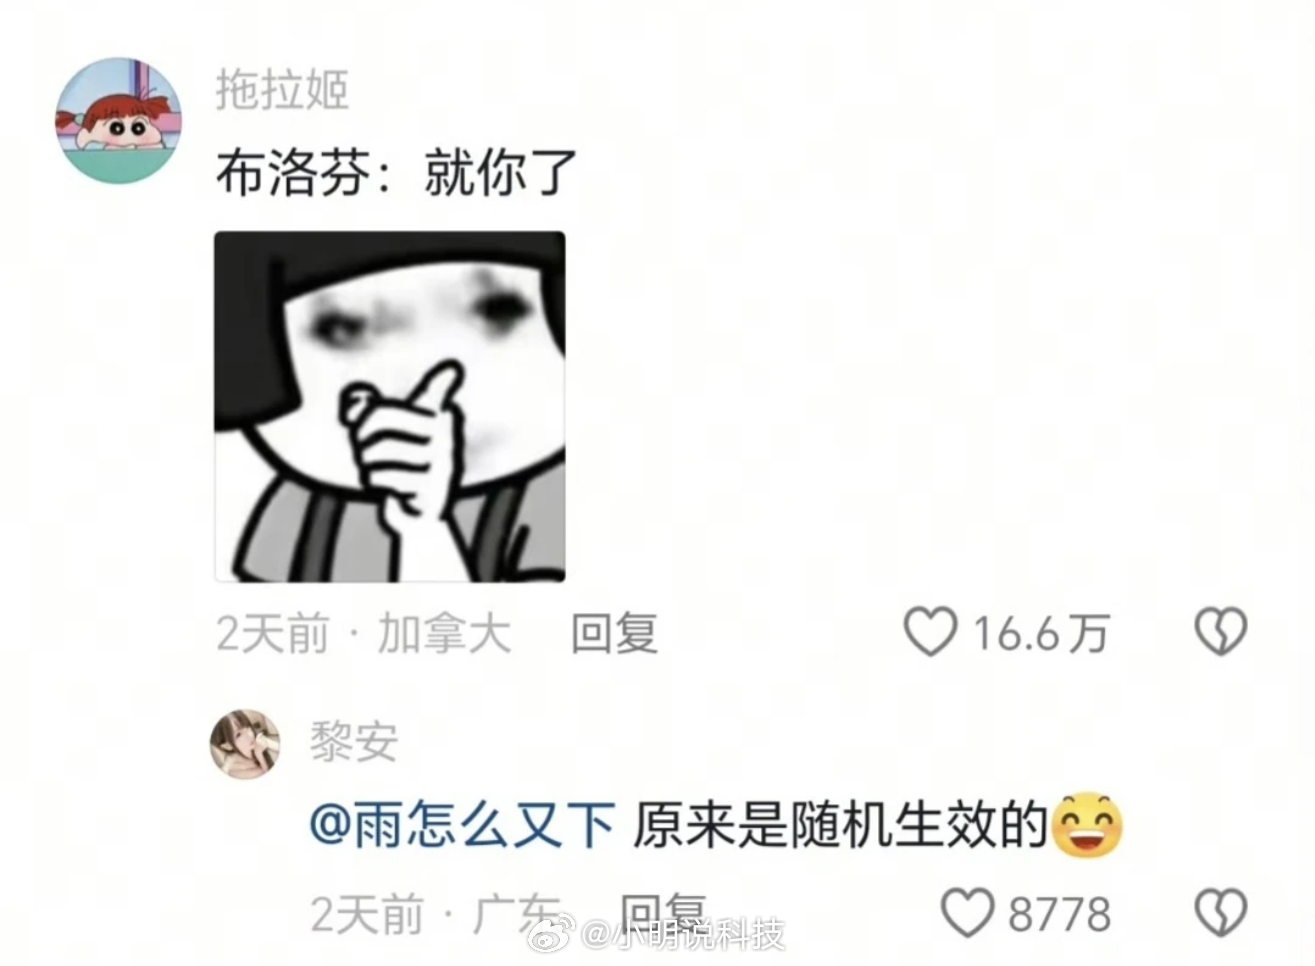Click the 8778 like count
1315x966 pixels.
(x=1059, y=914)
